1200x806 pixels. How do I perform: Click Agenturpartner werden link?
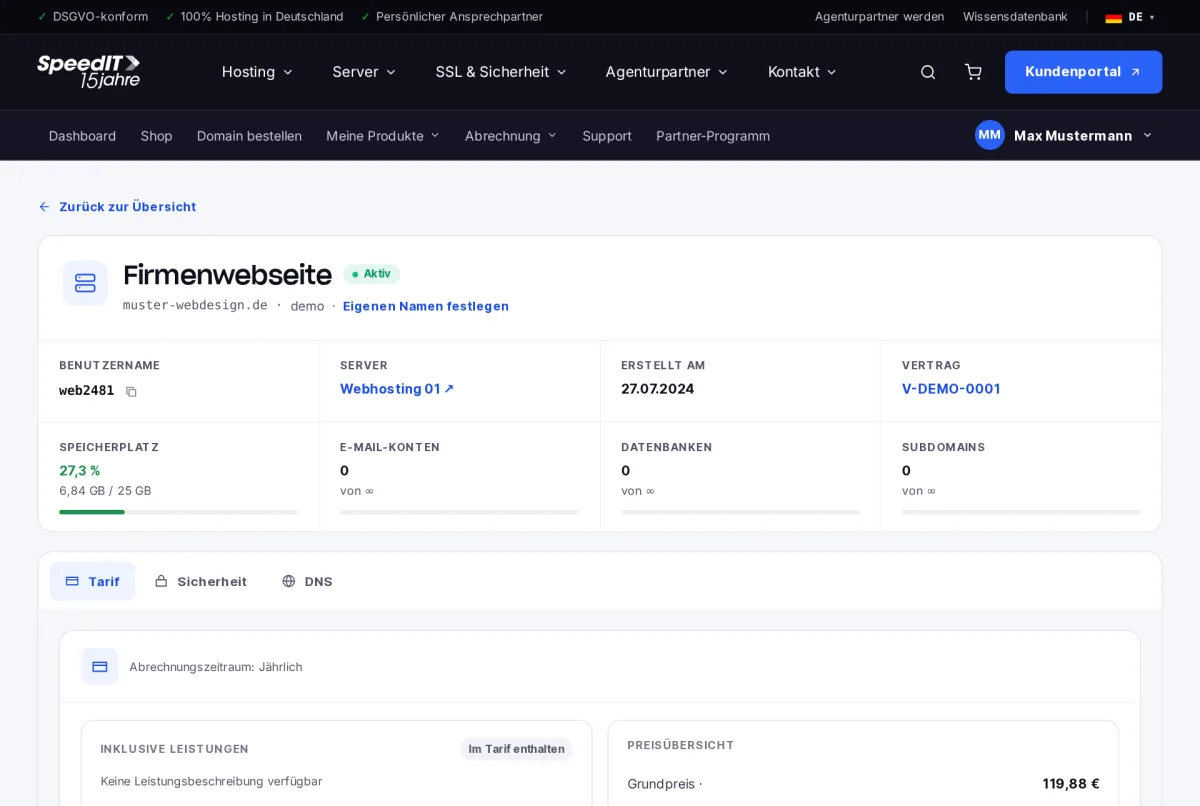click(879, 17)
